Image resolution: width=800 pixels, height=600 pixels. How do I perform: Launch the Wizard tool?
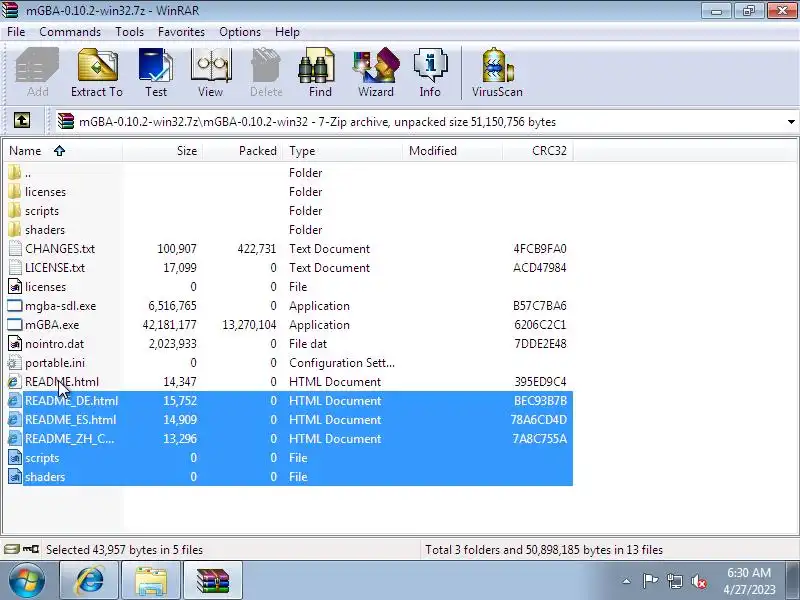coord(376,72)
